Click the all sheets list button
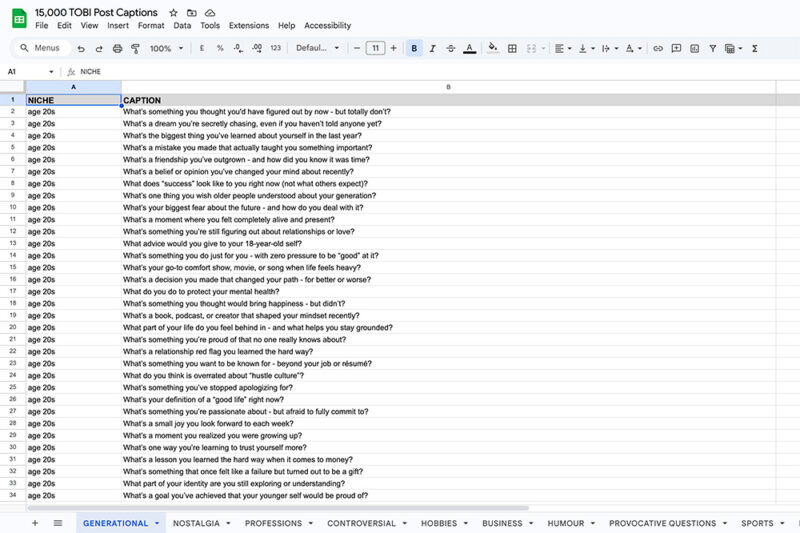The width and height of the screenshot is (800, 533). coord(57,523)
